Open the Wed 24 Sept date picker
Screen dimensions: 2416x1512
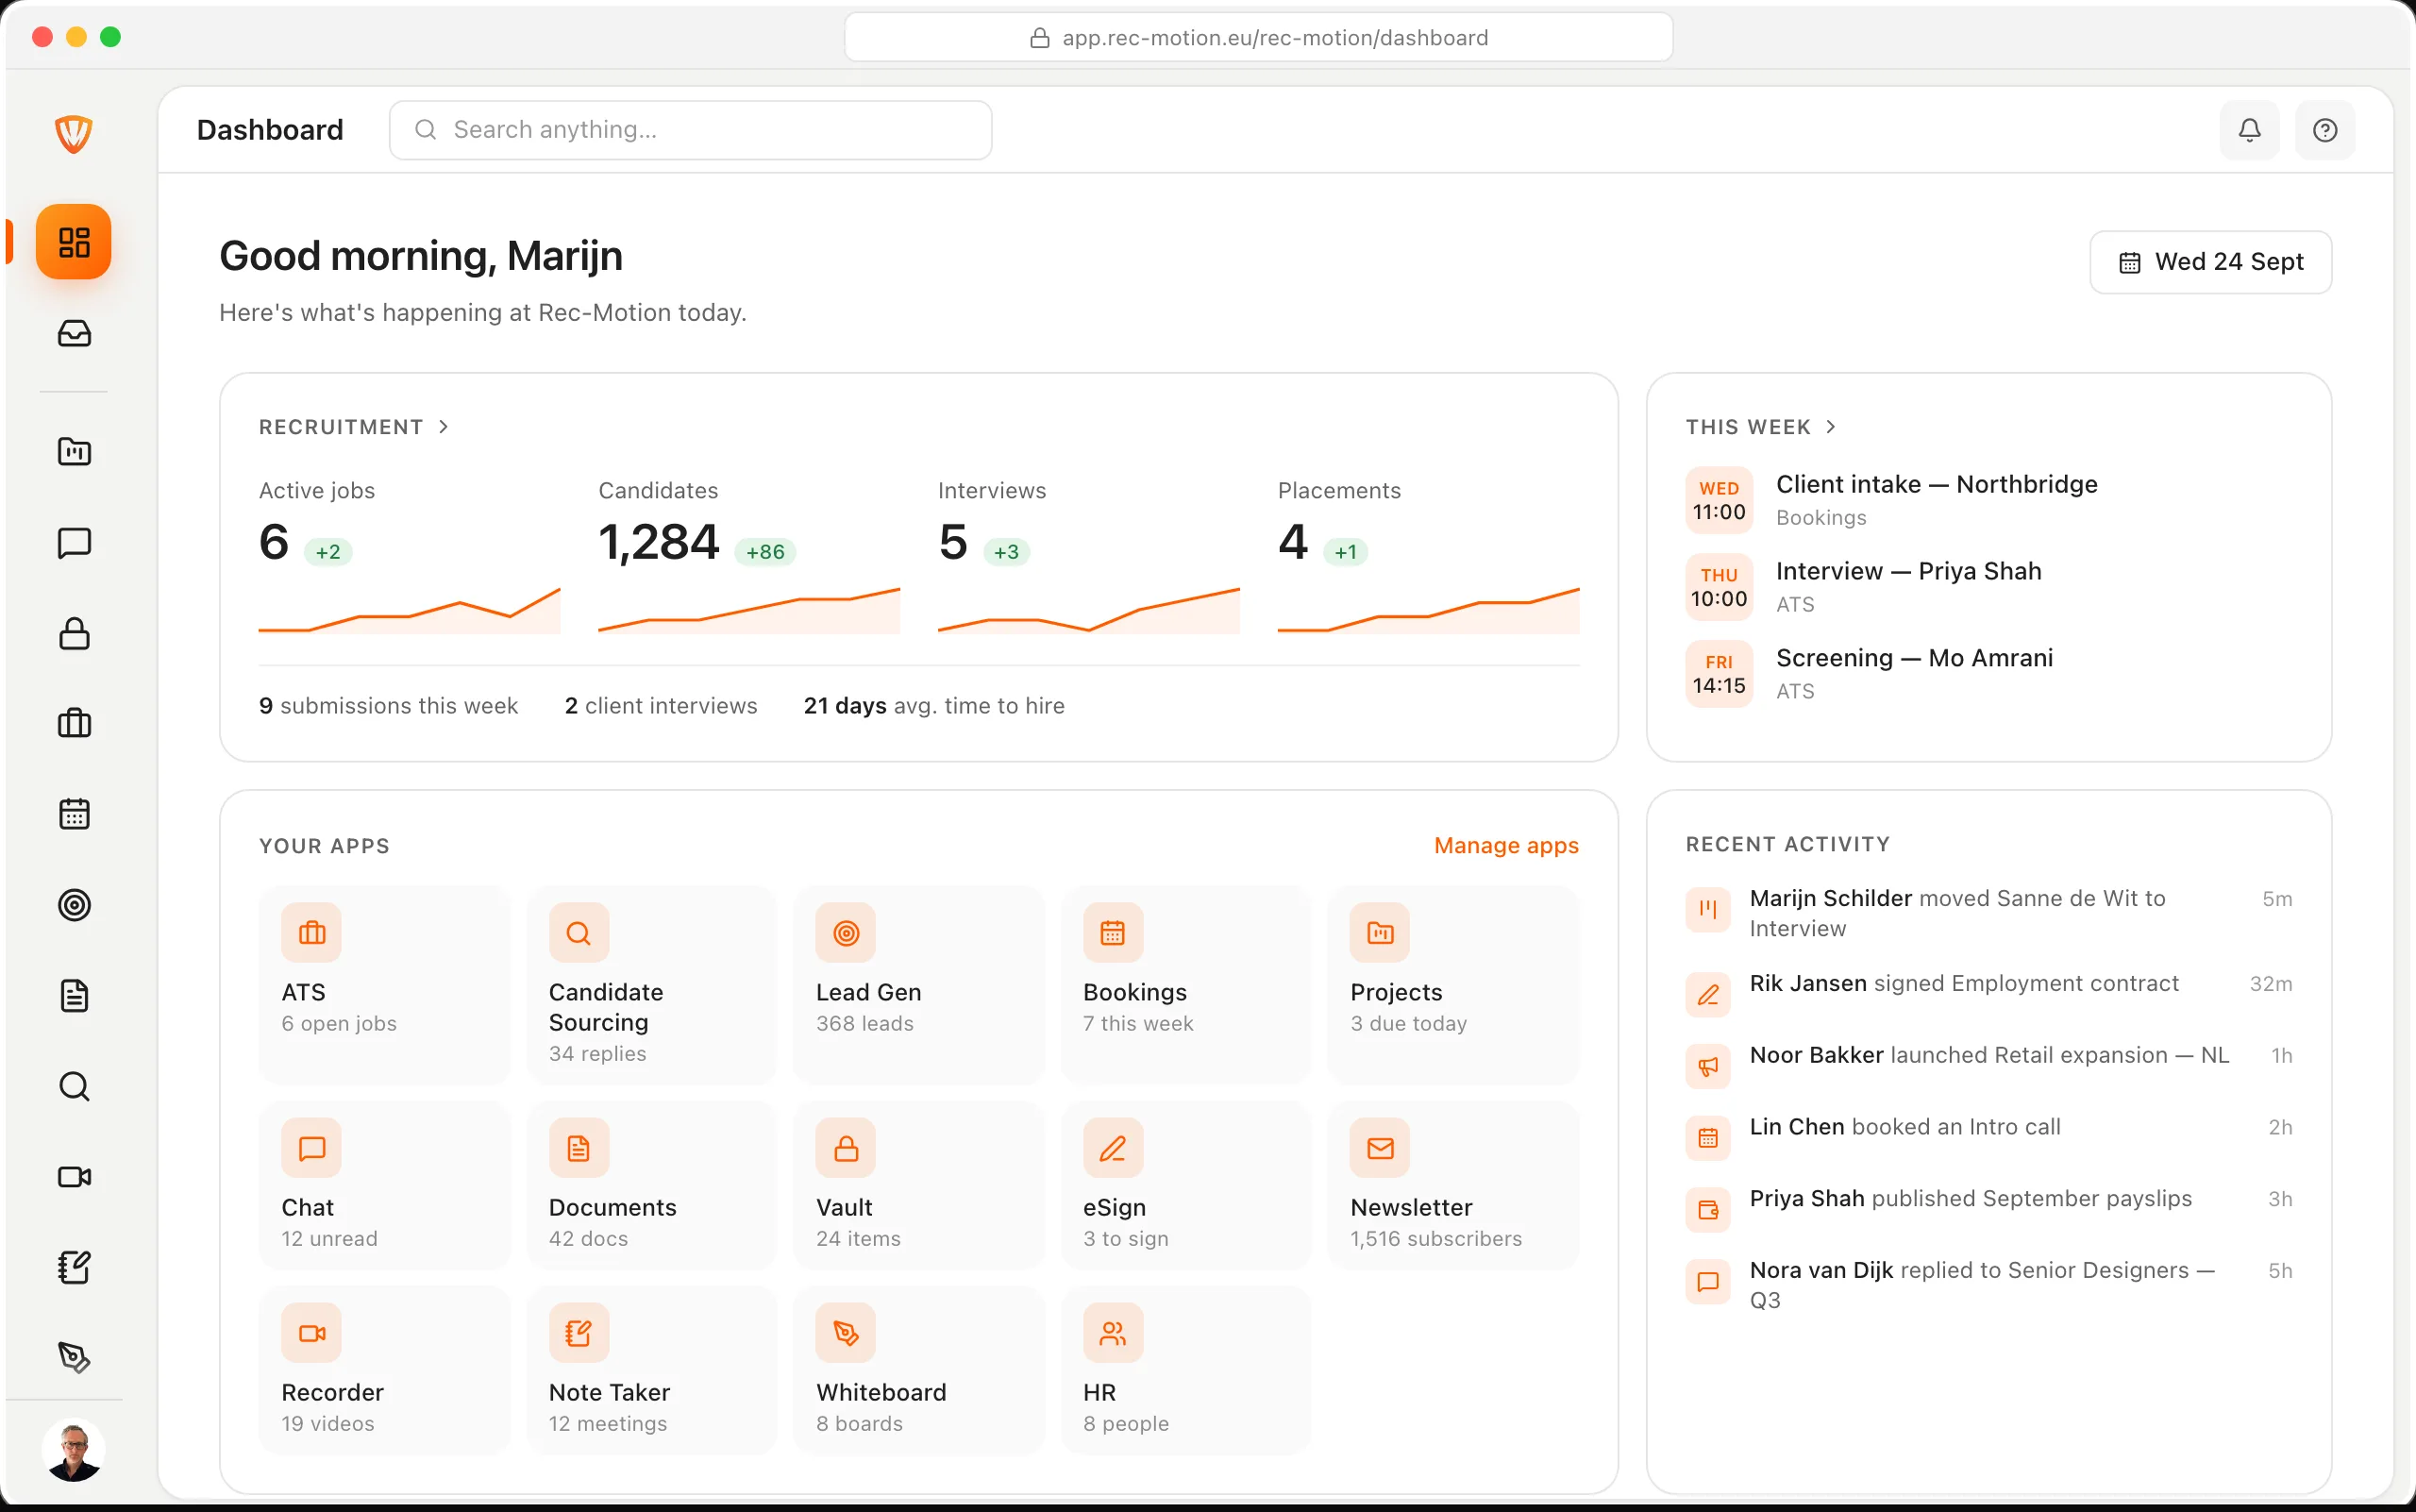[2210, 262]
